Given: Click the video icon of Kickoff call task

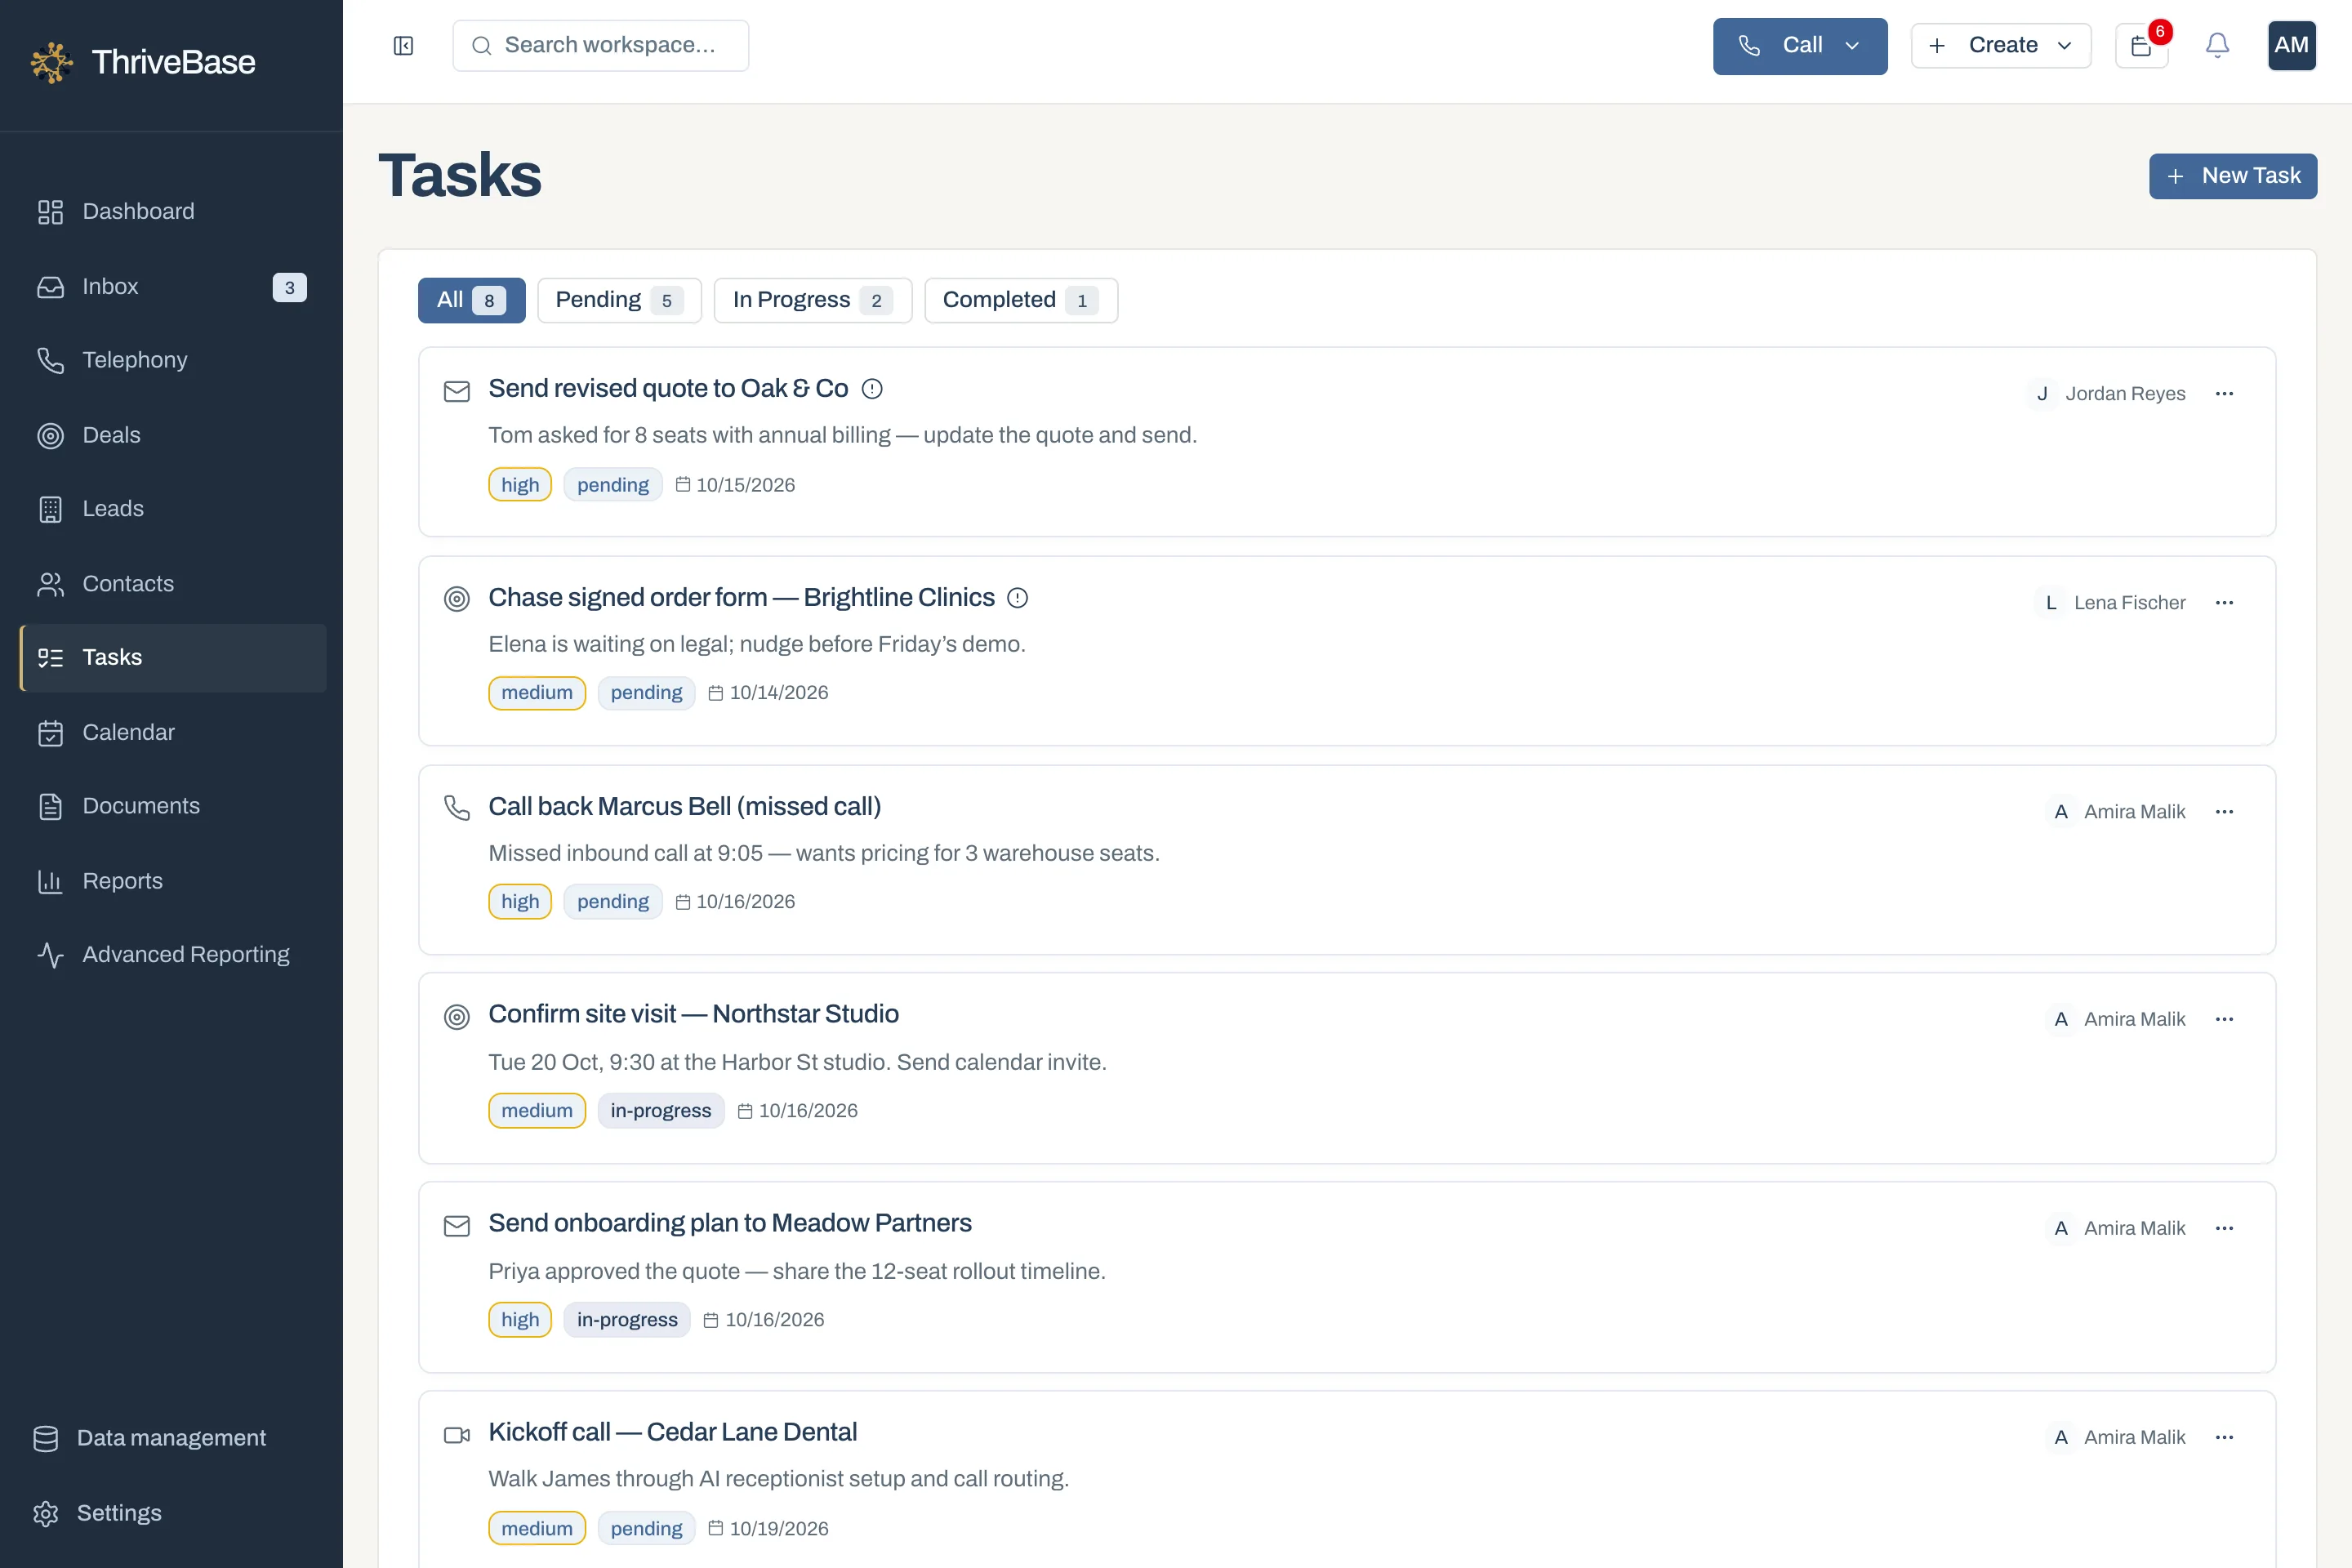Looking at the screenshot, I should 457,1435.
